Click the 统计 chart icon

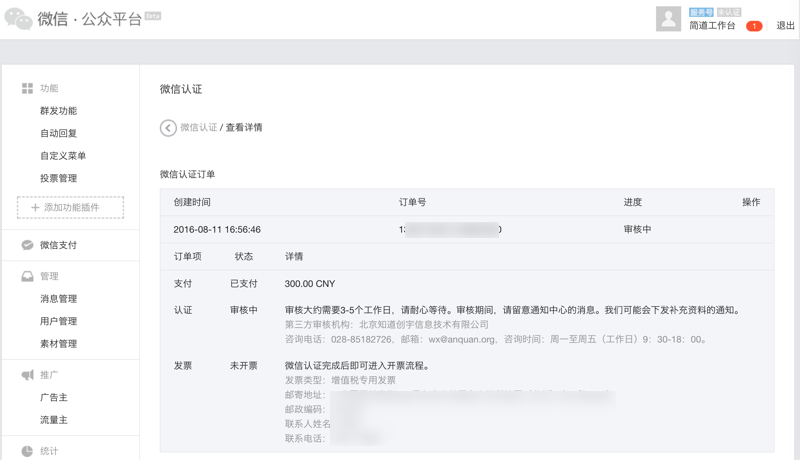click(27, 451)
